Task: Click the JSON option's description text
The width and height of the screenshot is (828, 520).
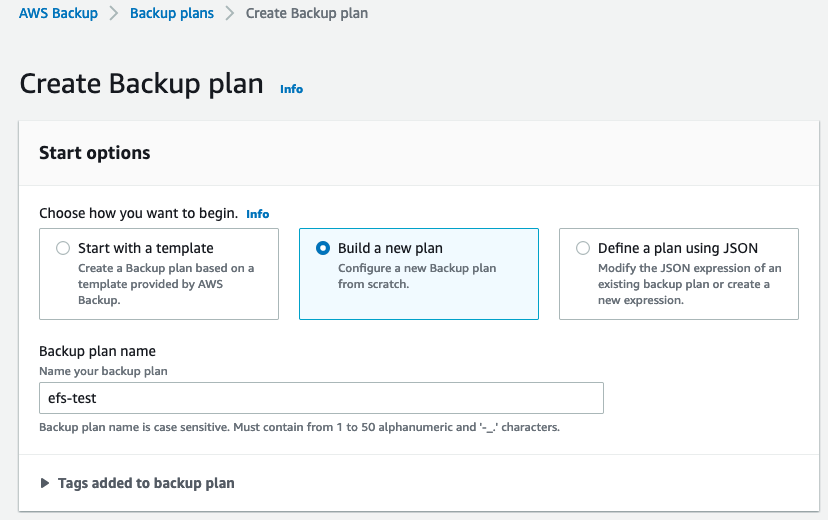Action: tap(689, 284)
